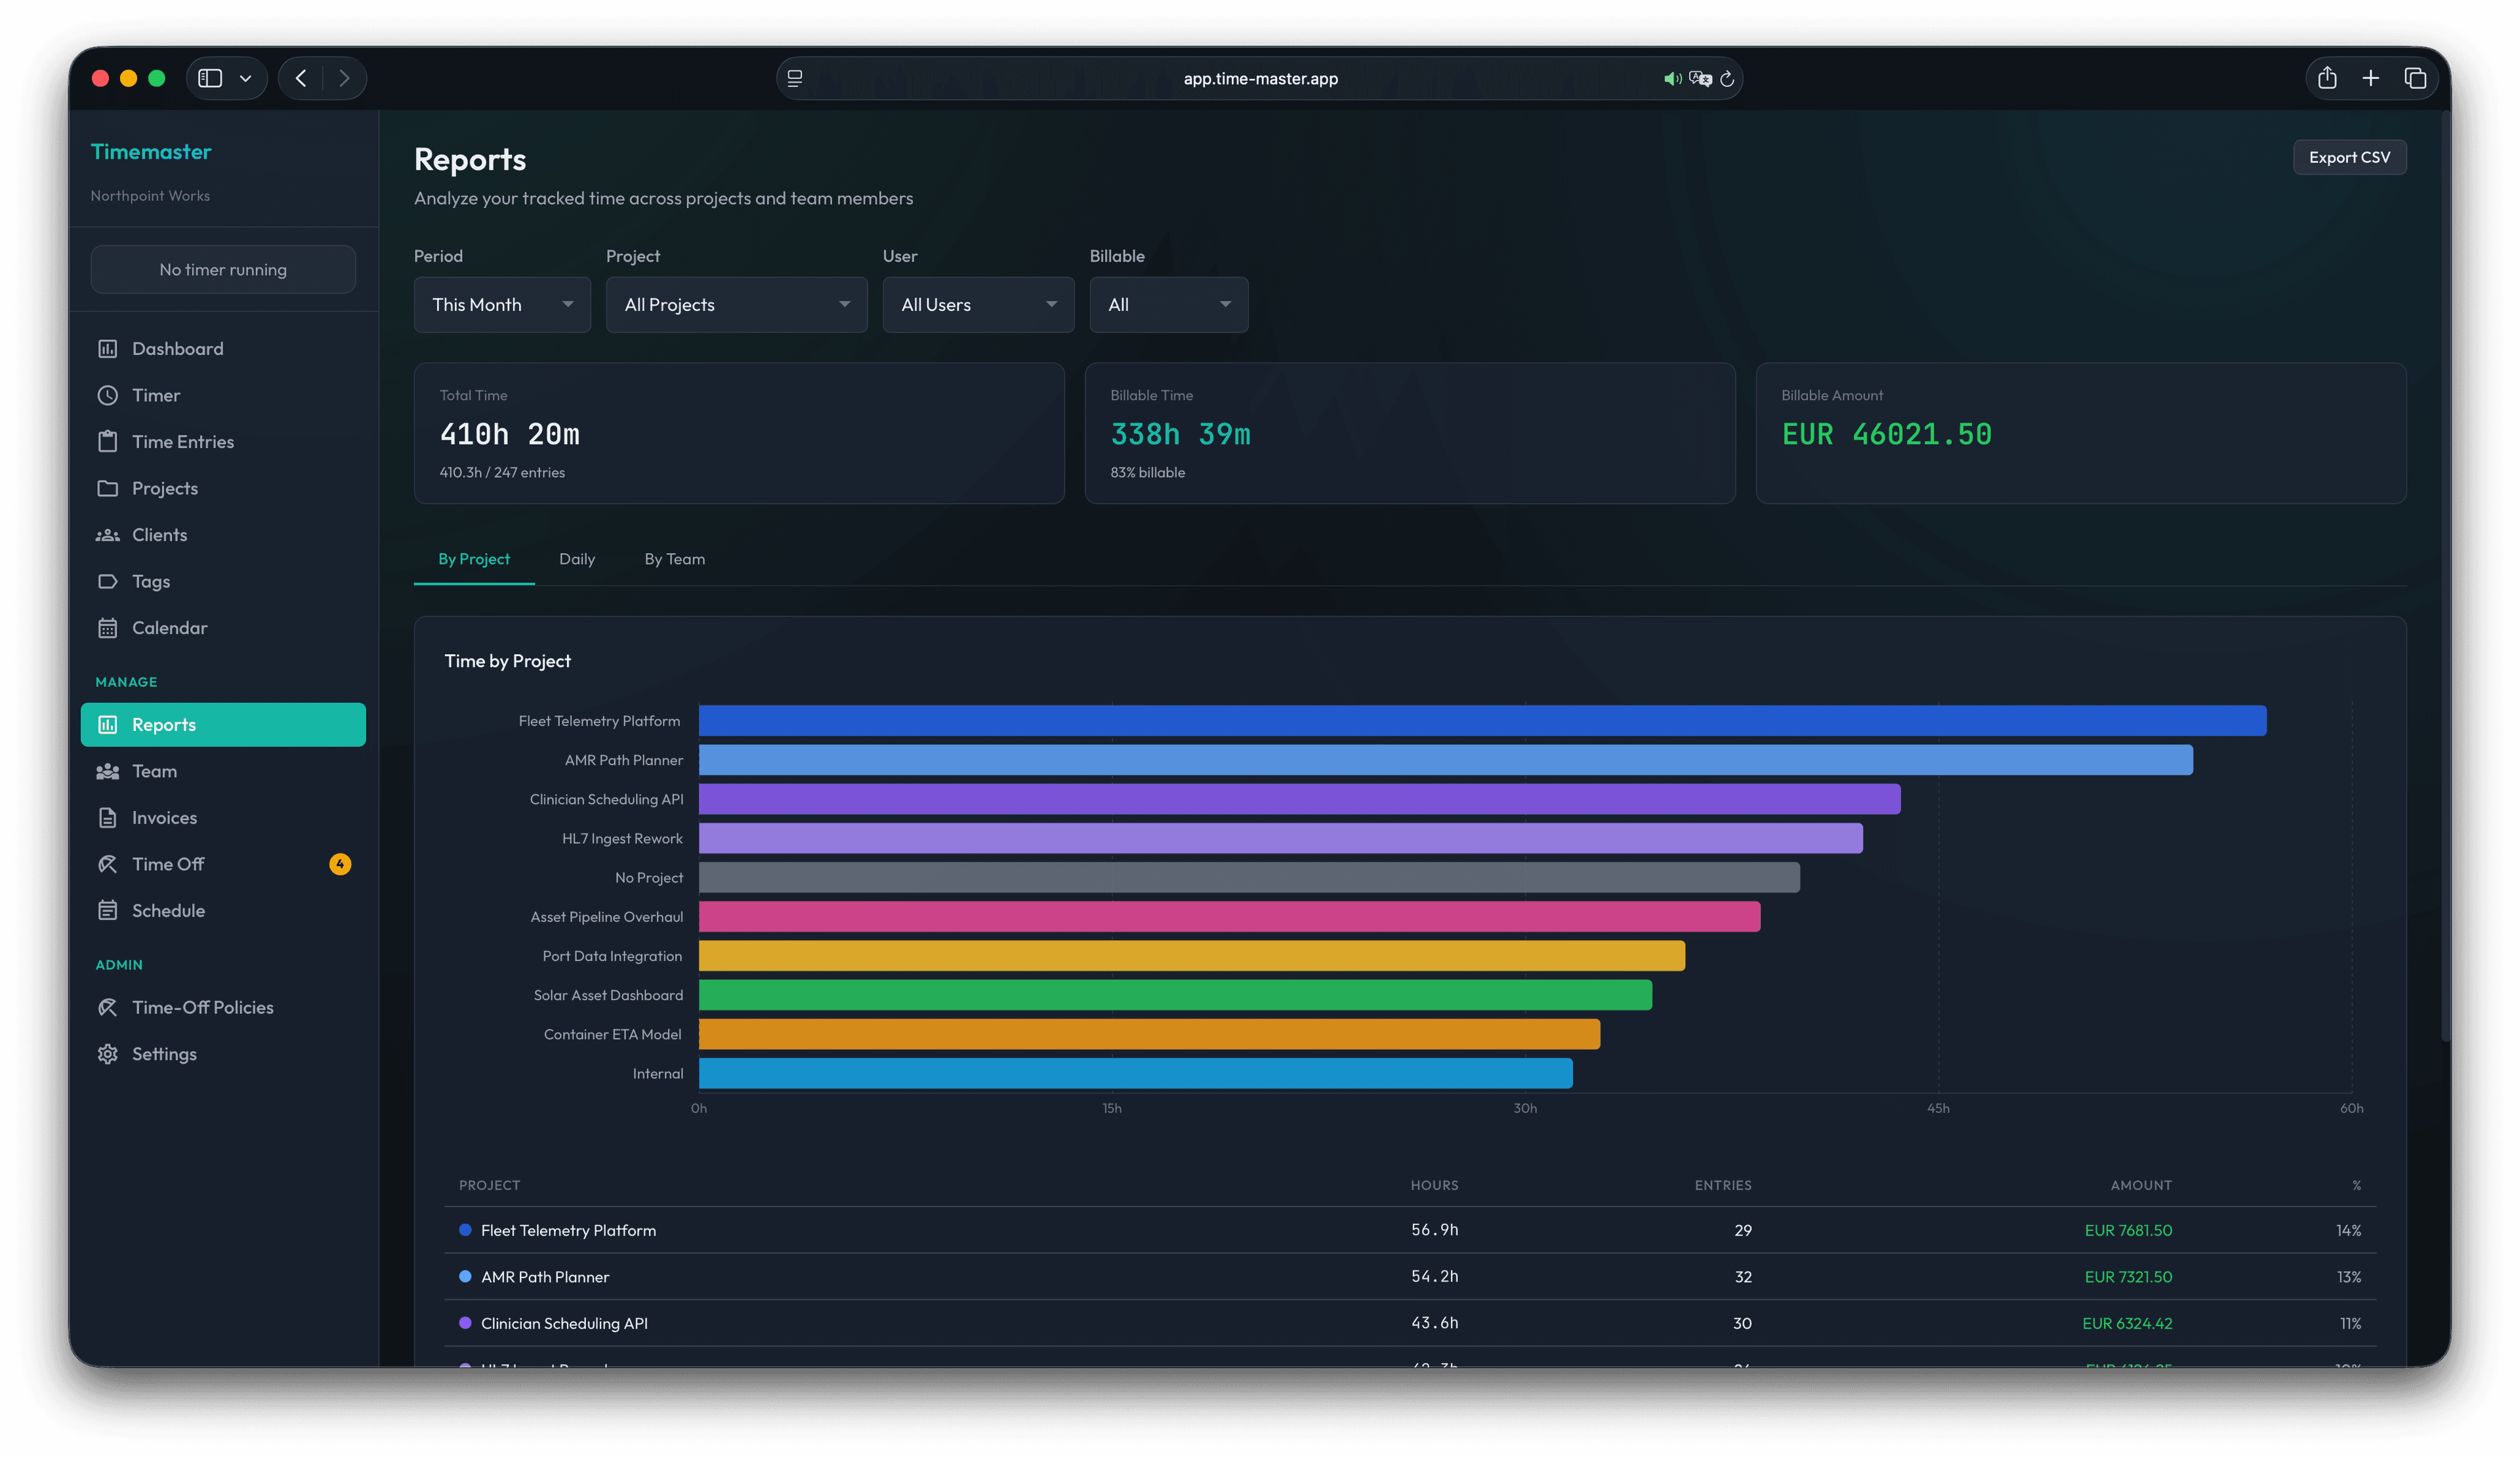Open the Period dropdown showing This Month
Image resolution: width=2520 pixels, height=1458 pixels.
(x=502, y=305)
